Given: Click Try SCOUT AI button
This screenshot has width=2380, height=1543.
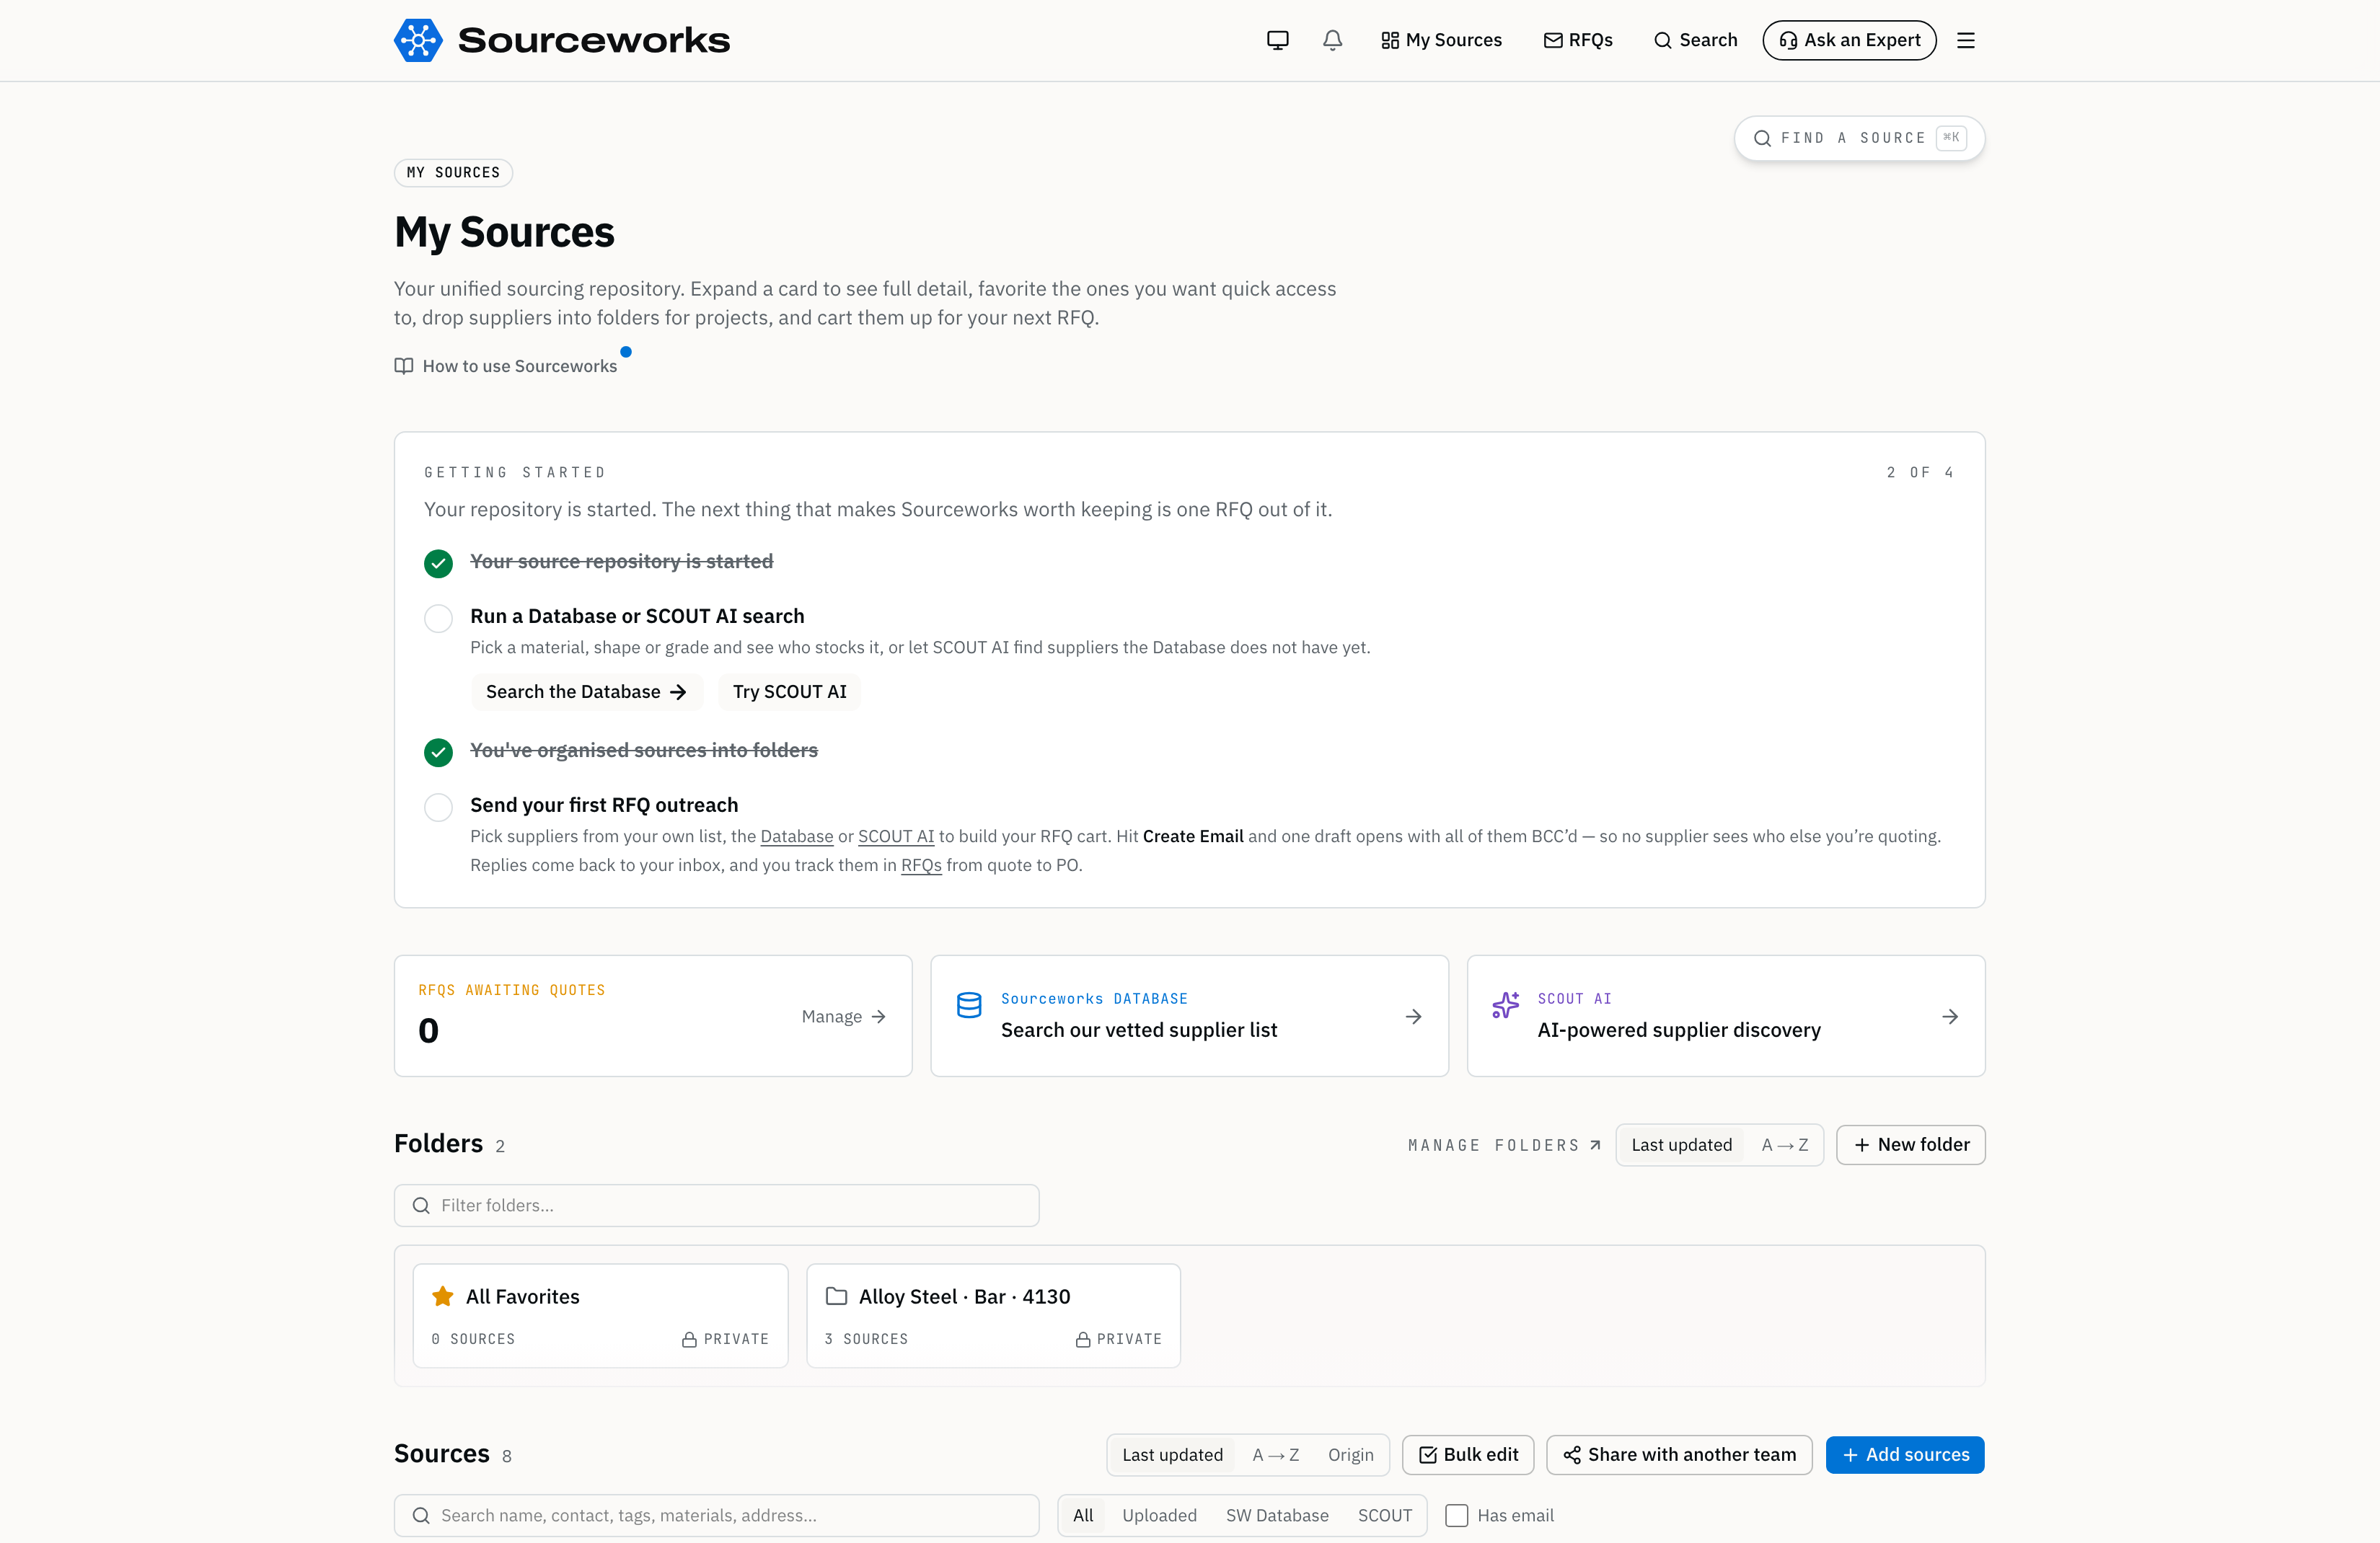Looking at the screenshot, I should click(789, 692).
